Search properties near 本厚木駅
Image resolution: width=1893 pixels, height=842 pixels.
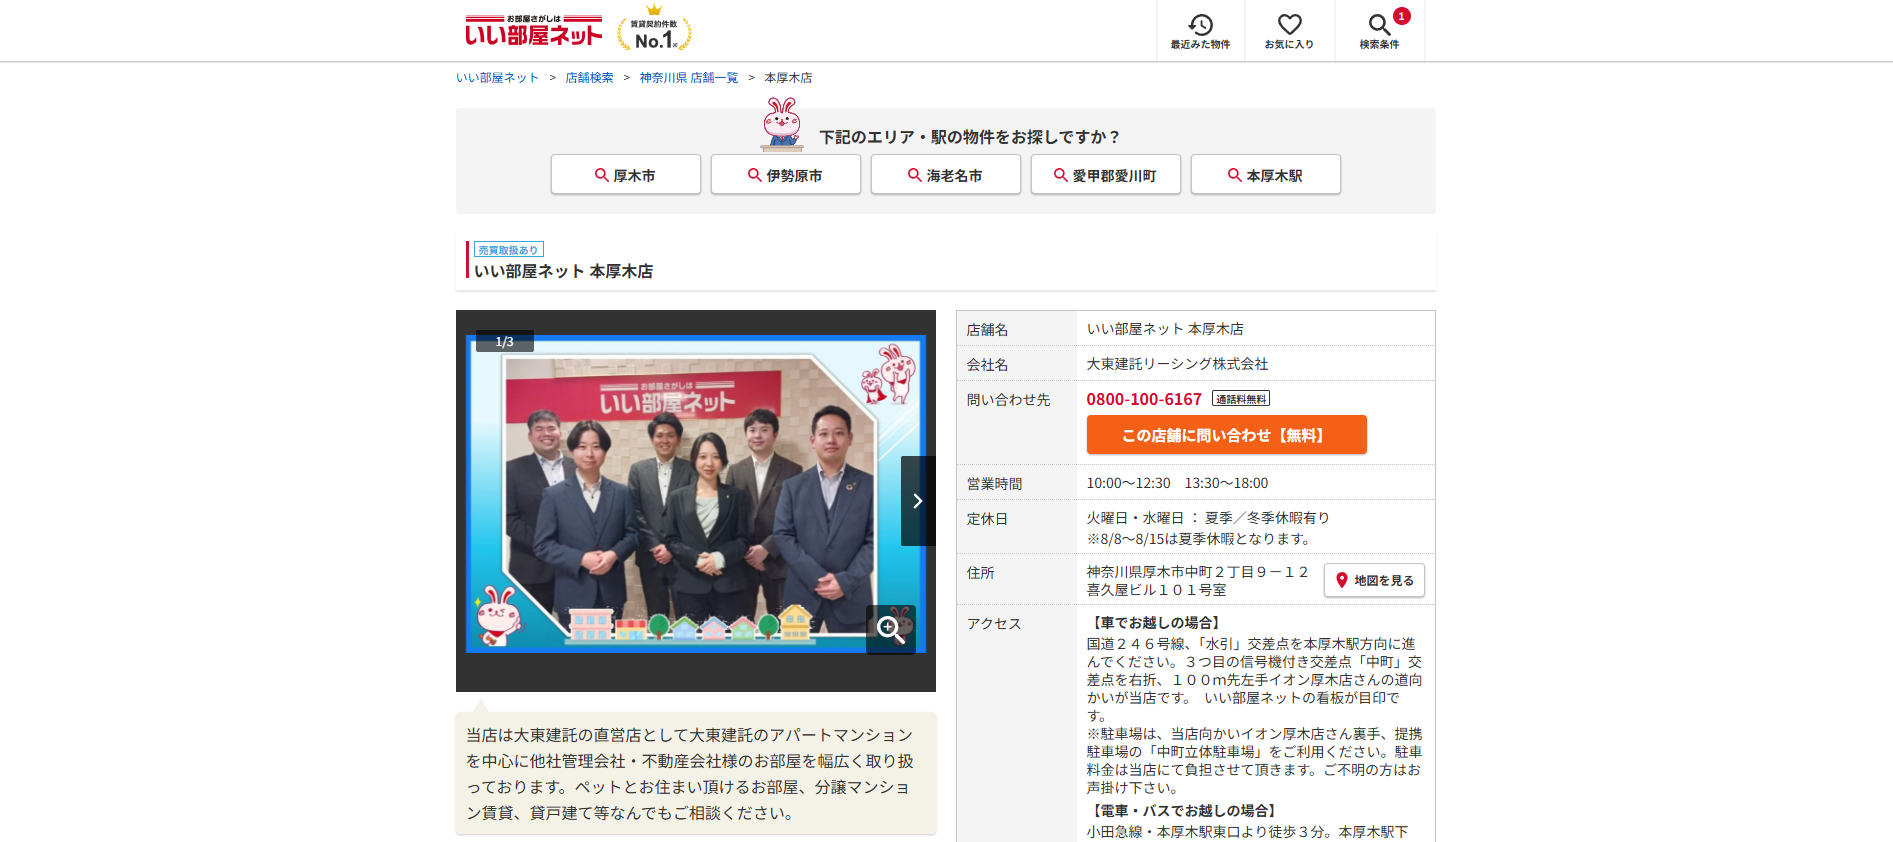1265,175
